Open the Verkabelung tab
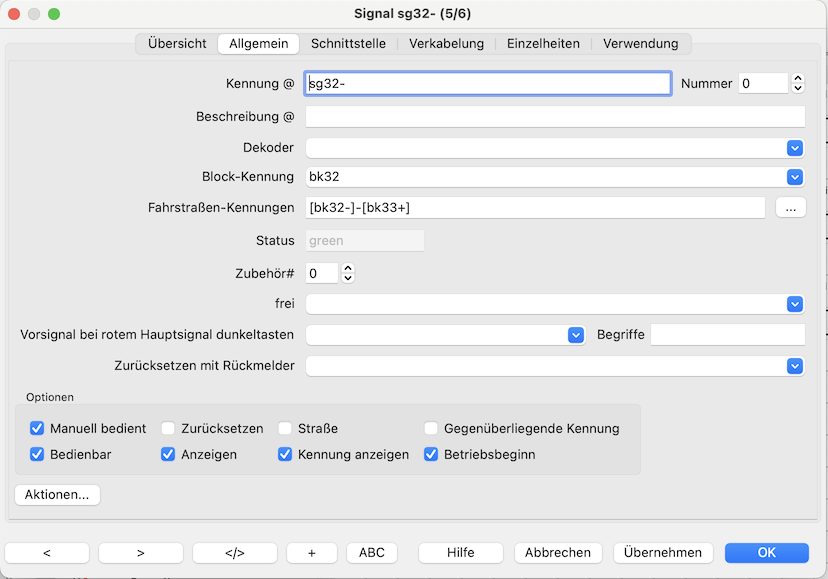Viewport: 828px width, 579px height. pyautogui.click(x=446, y=43)
